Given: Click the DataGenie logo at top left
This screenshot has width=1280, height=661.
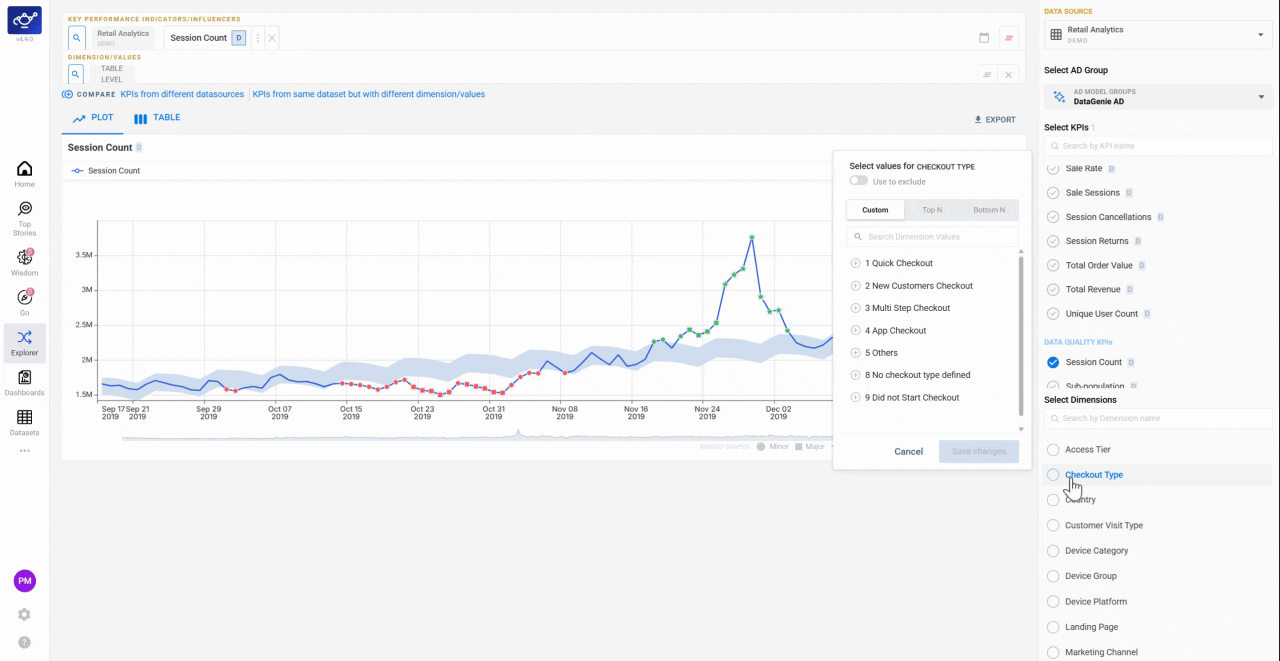Looking at the screenshot, I should pyautogui.click(x=24, y=20).
